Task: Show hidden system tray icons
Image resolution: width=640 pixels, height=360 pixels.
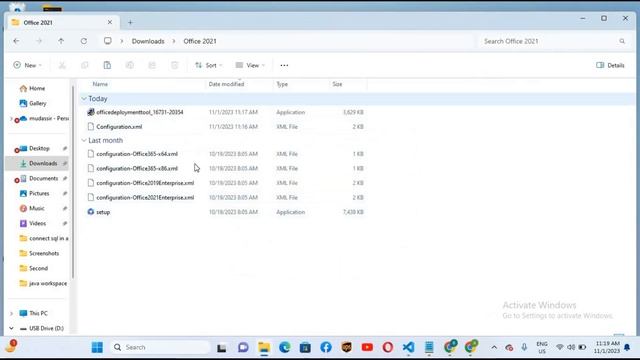Action: (x=494, y=347)
